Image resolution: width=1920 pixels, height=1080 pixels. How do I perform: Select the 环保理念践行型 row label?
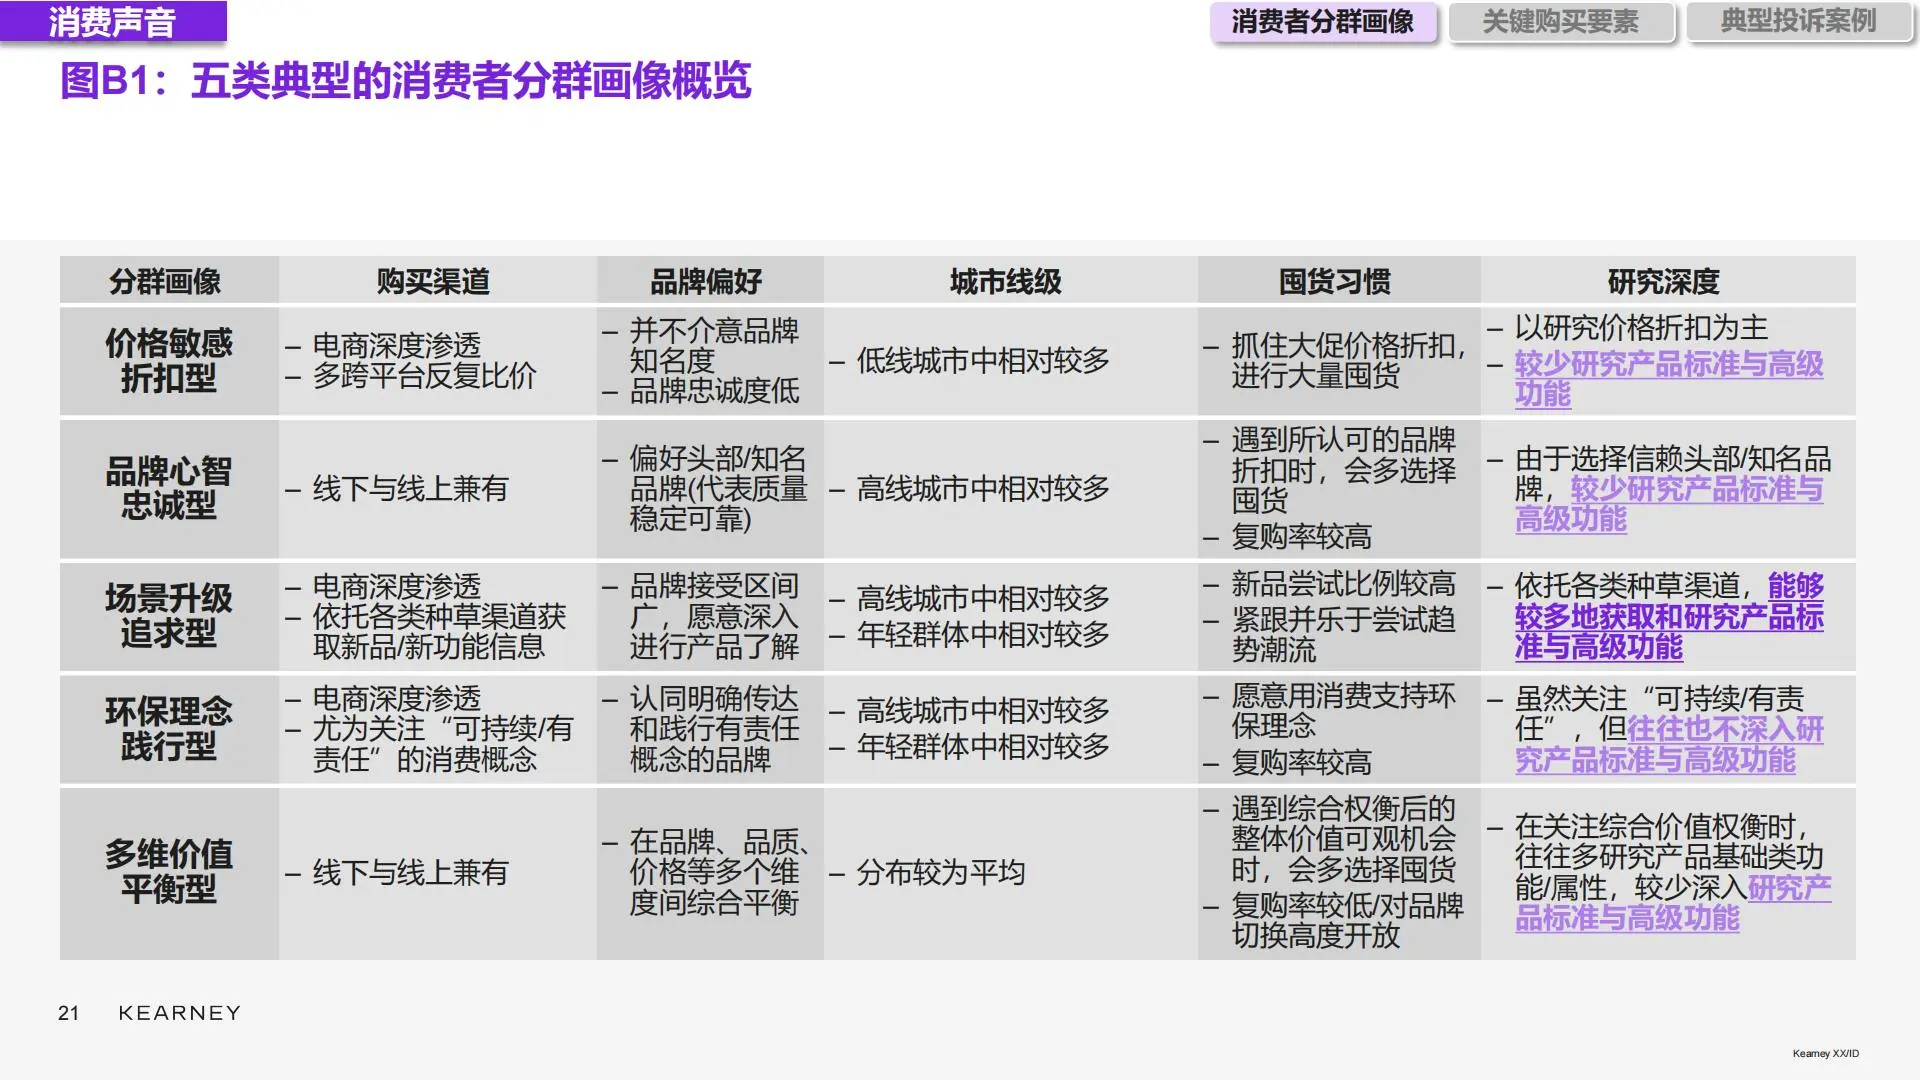tap(168, 729)
